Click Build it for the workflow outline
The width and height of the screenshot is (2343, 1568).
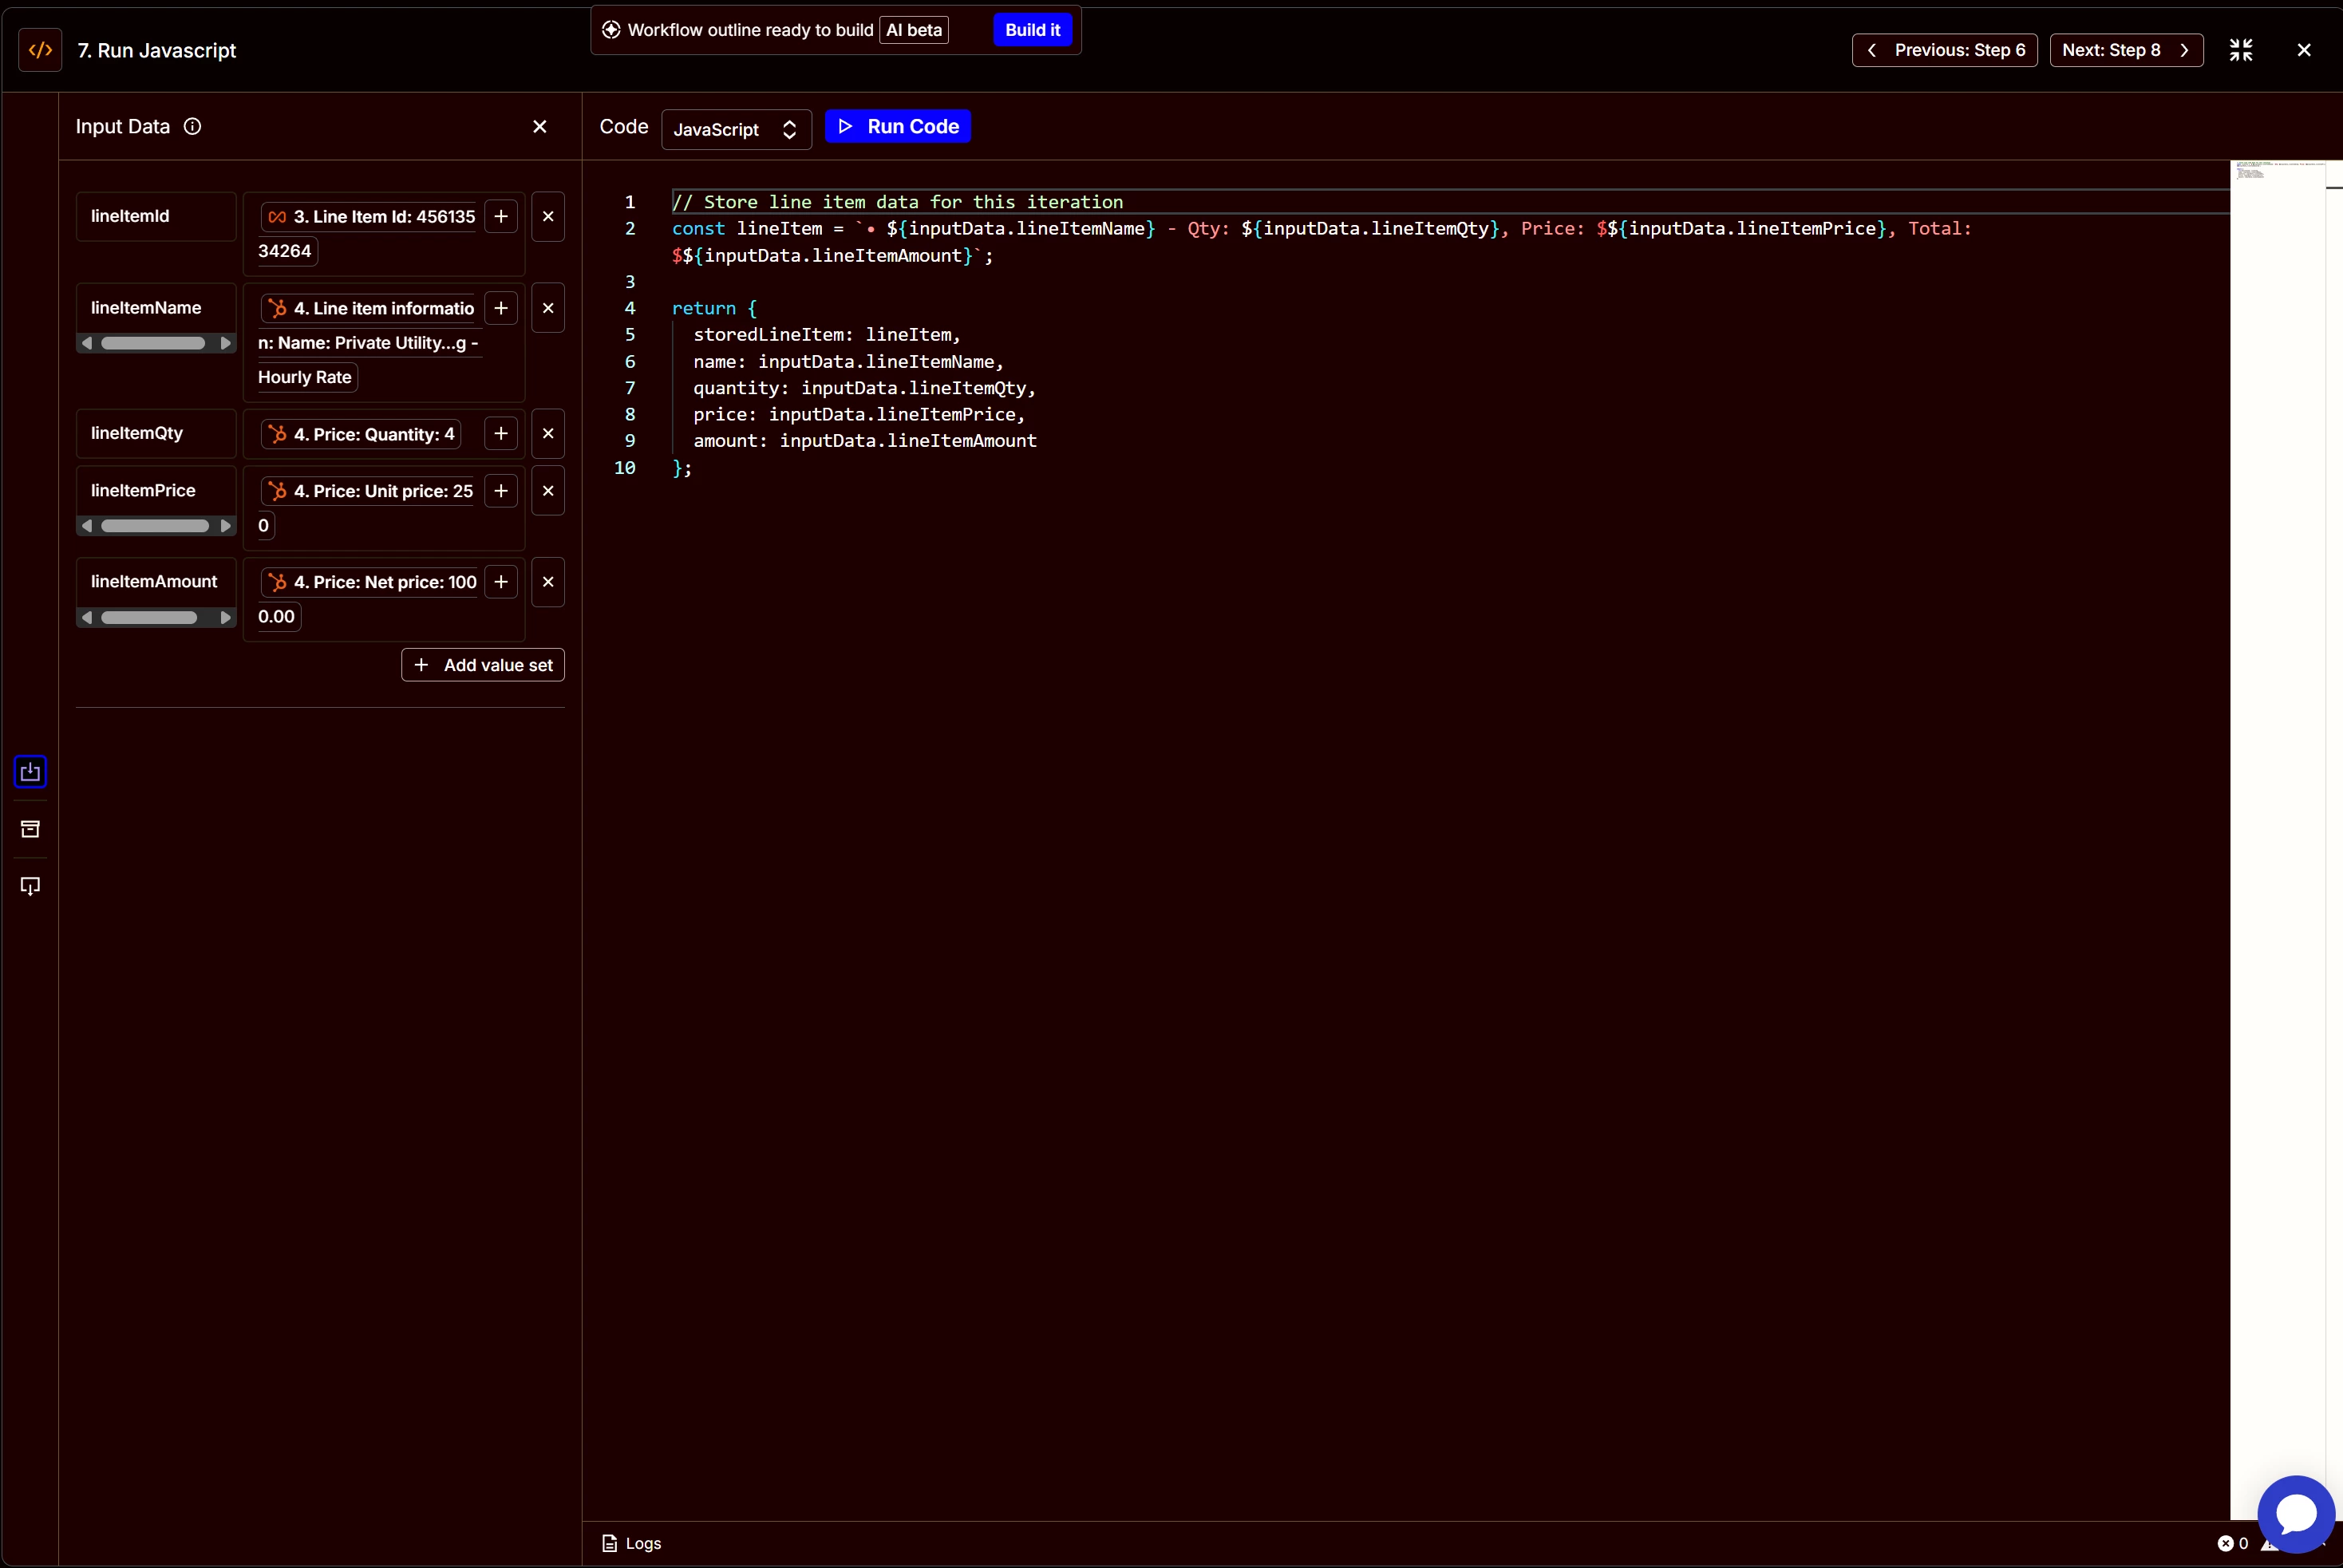coord(1031,30)
